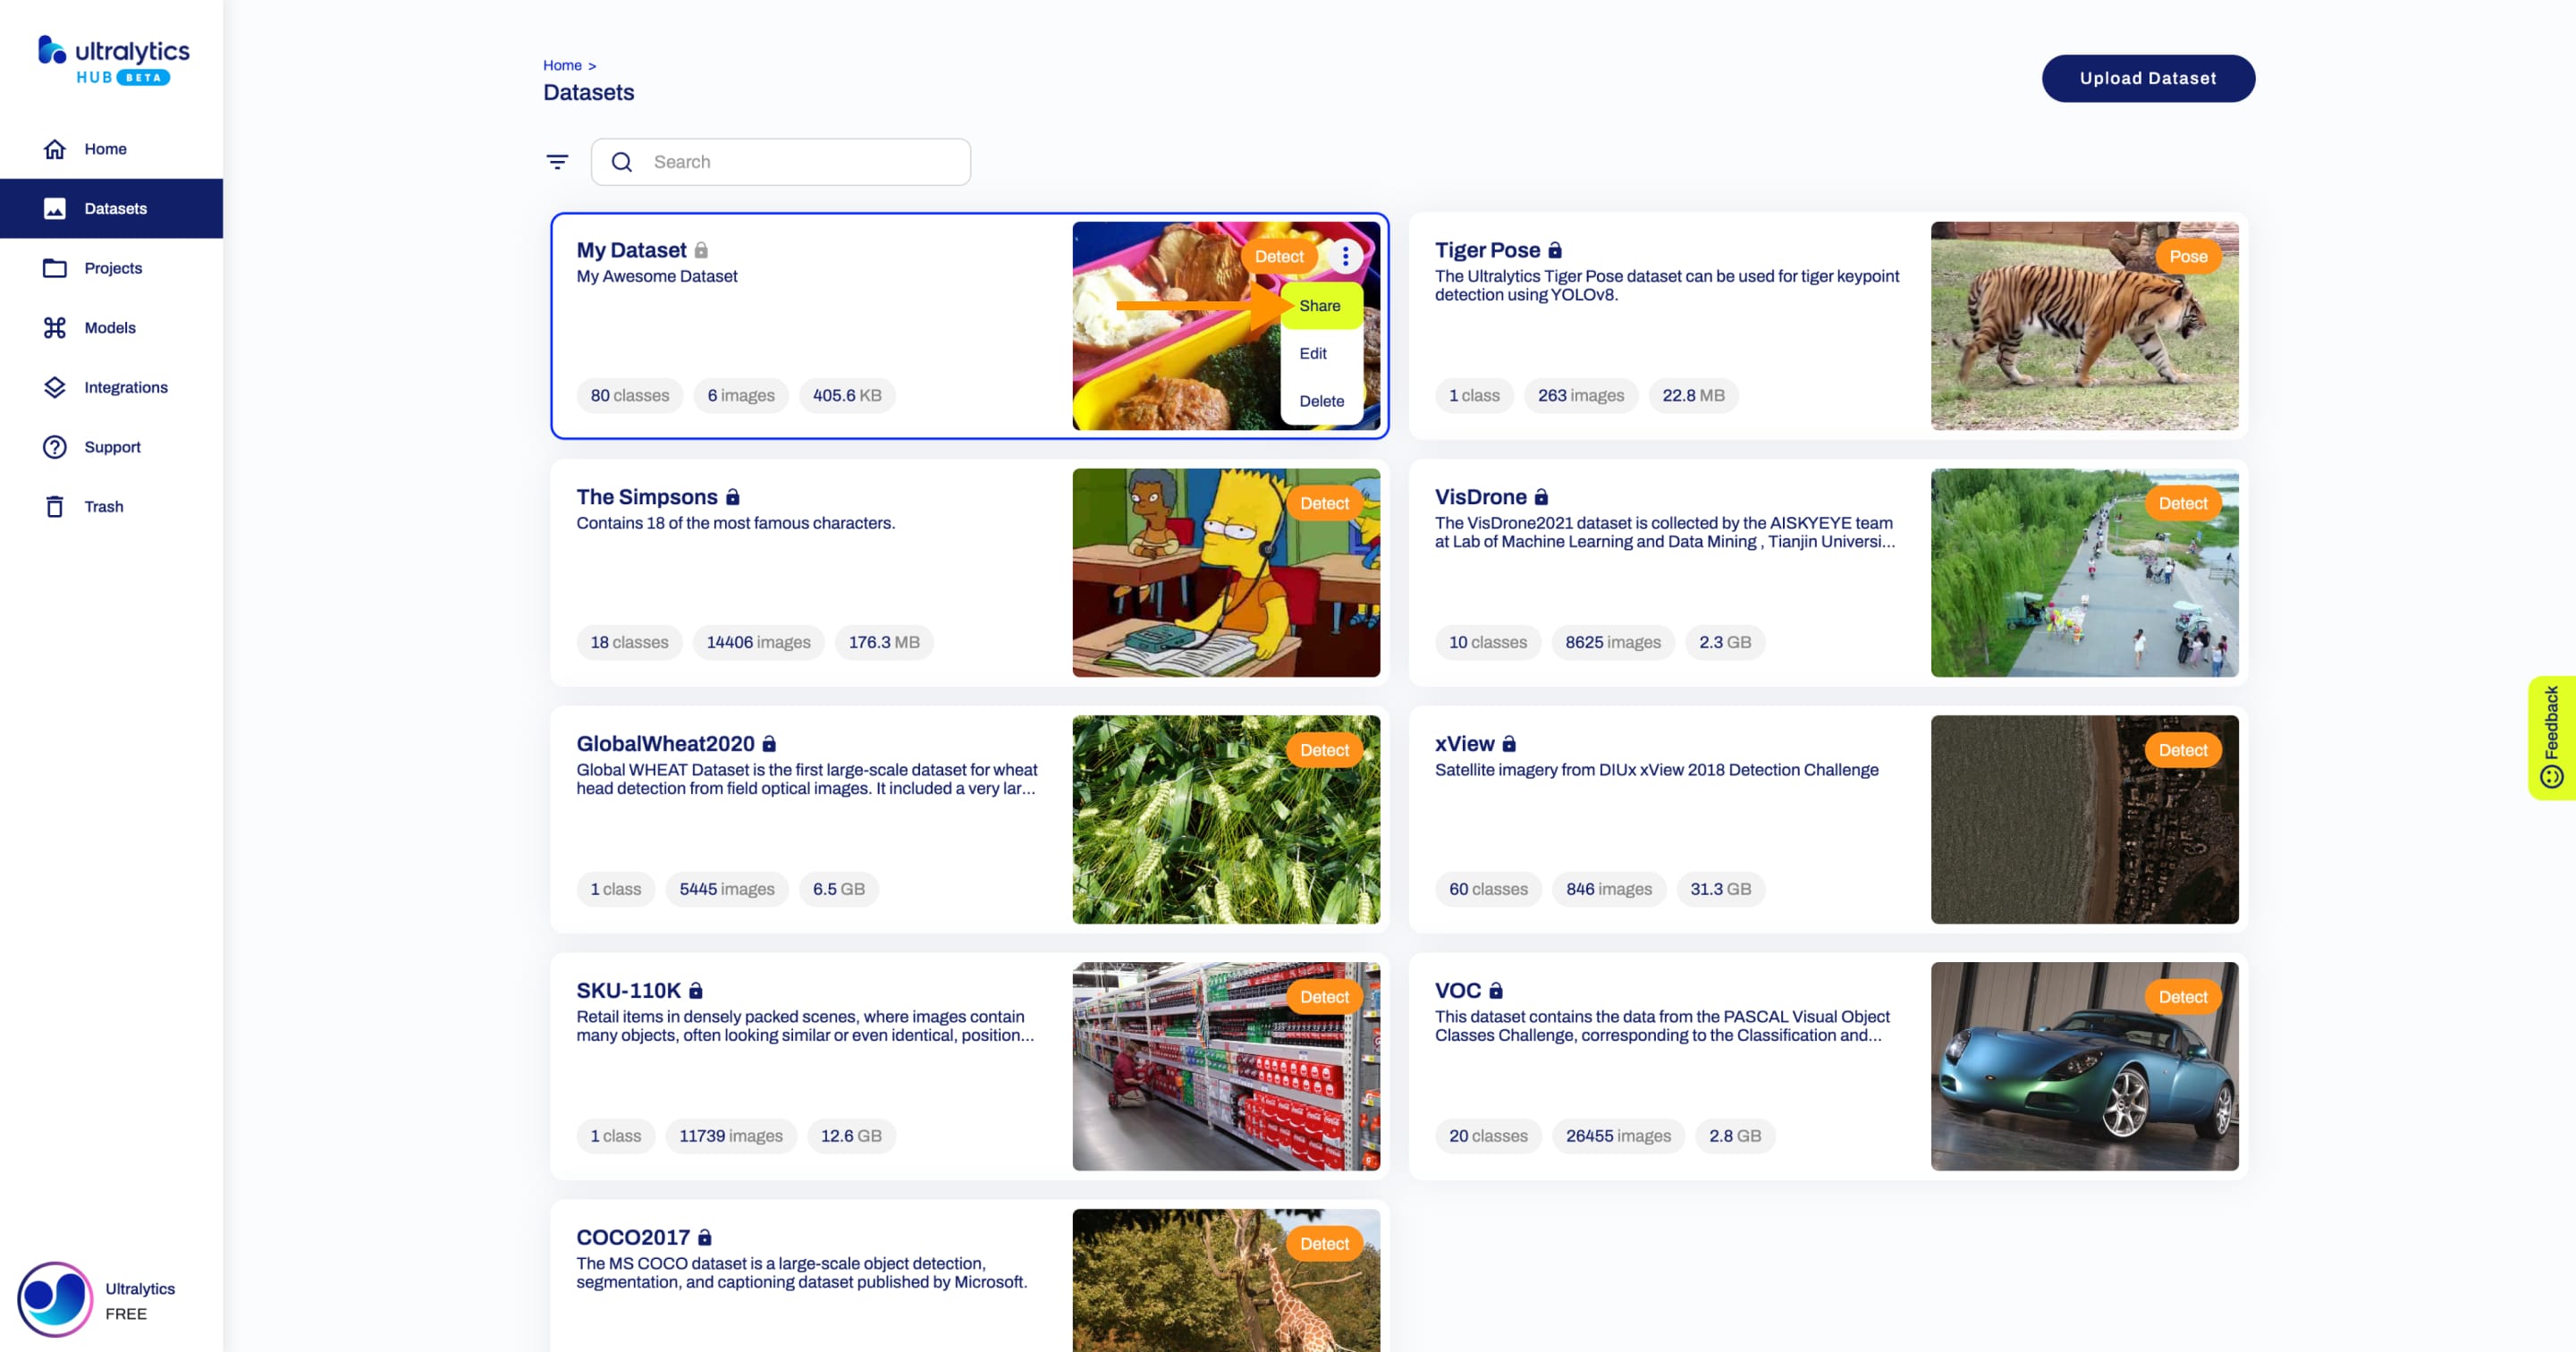Click the Detect button on The Simpsons dataset
2576x1352 pixels.
tap(1324, 503)
